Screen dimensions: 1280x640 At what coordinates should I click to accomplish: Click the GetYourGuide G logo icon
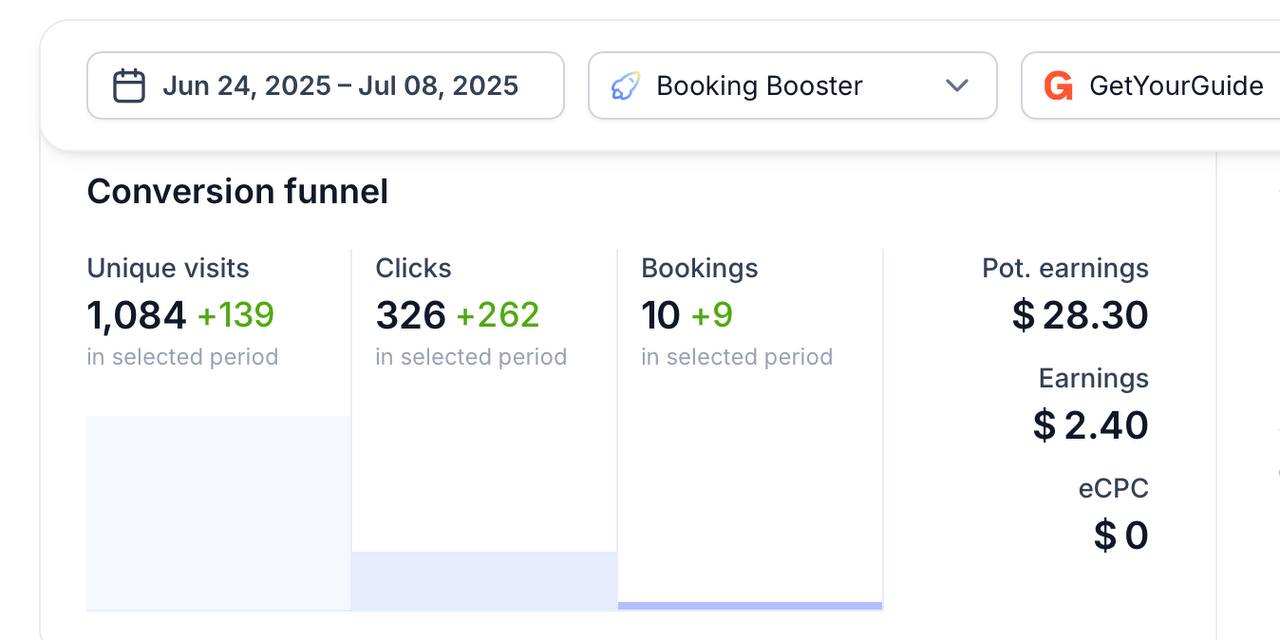coord(1058,86)
